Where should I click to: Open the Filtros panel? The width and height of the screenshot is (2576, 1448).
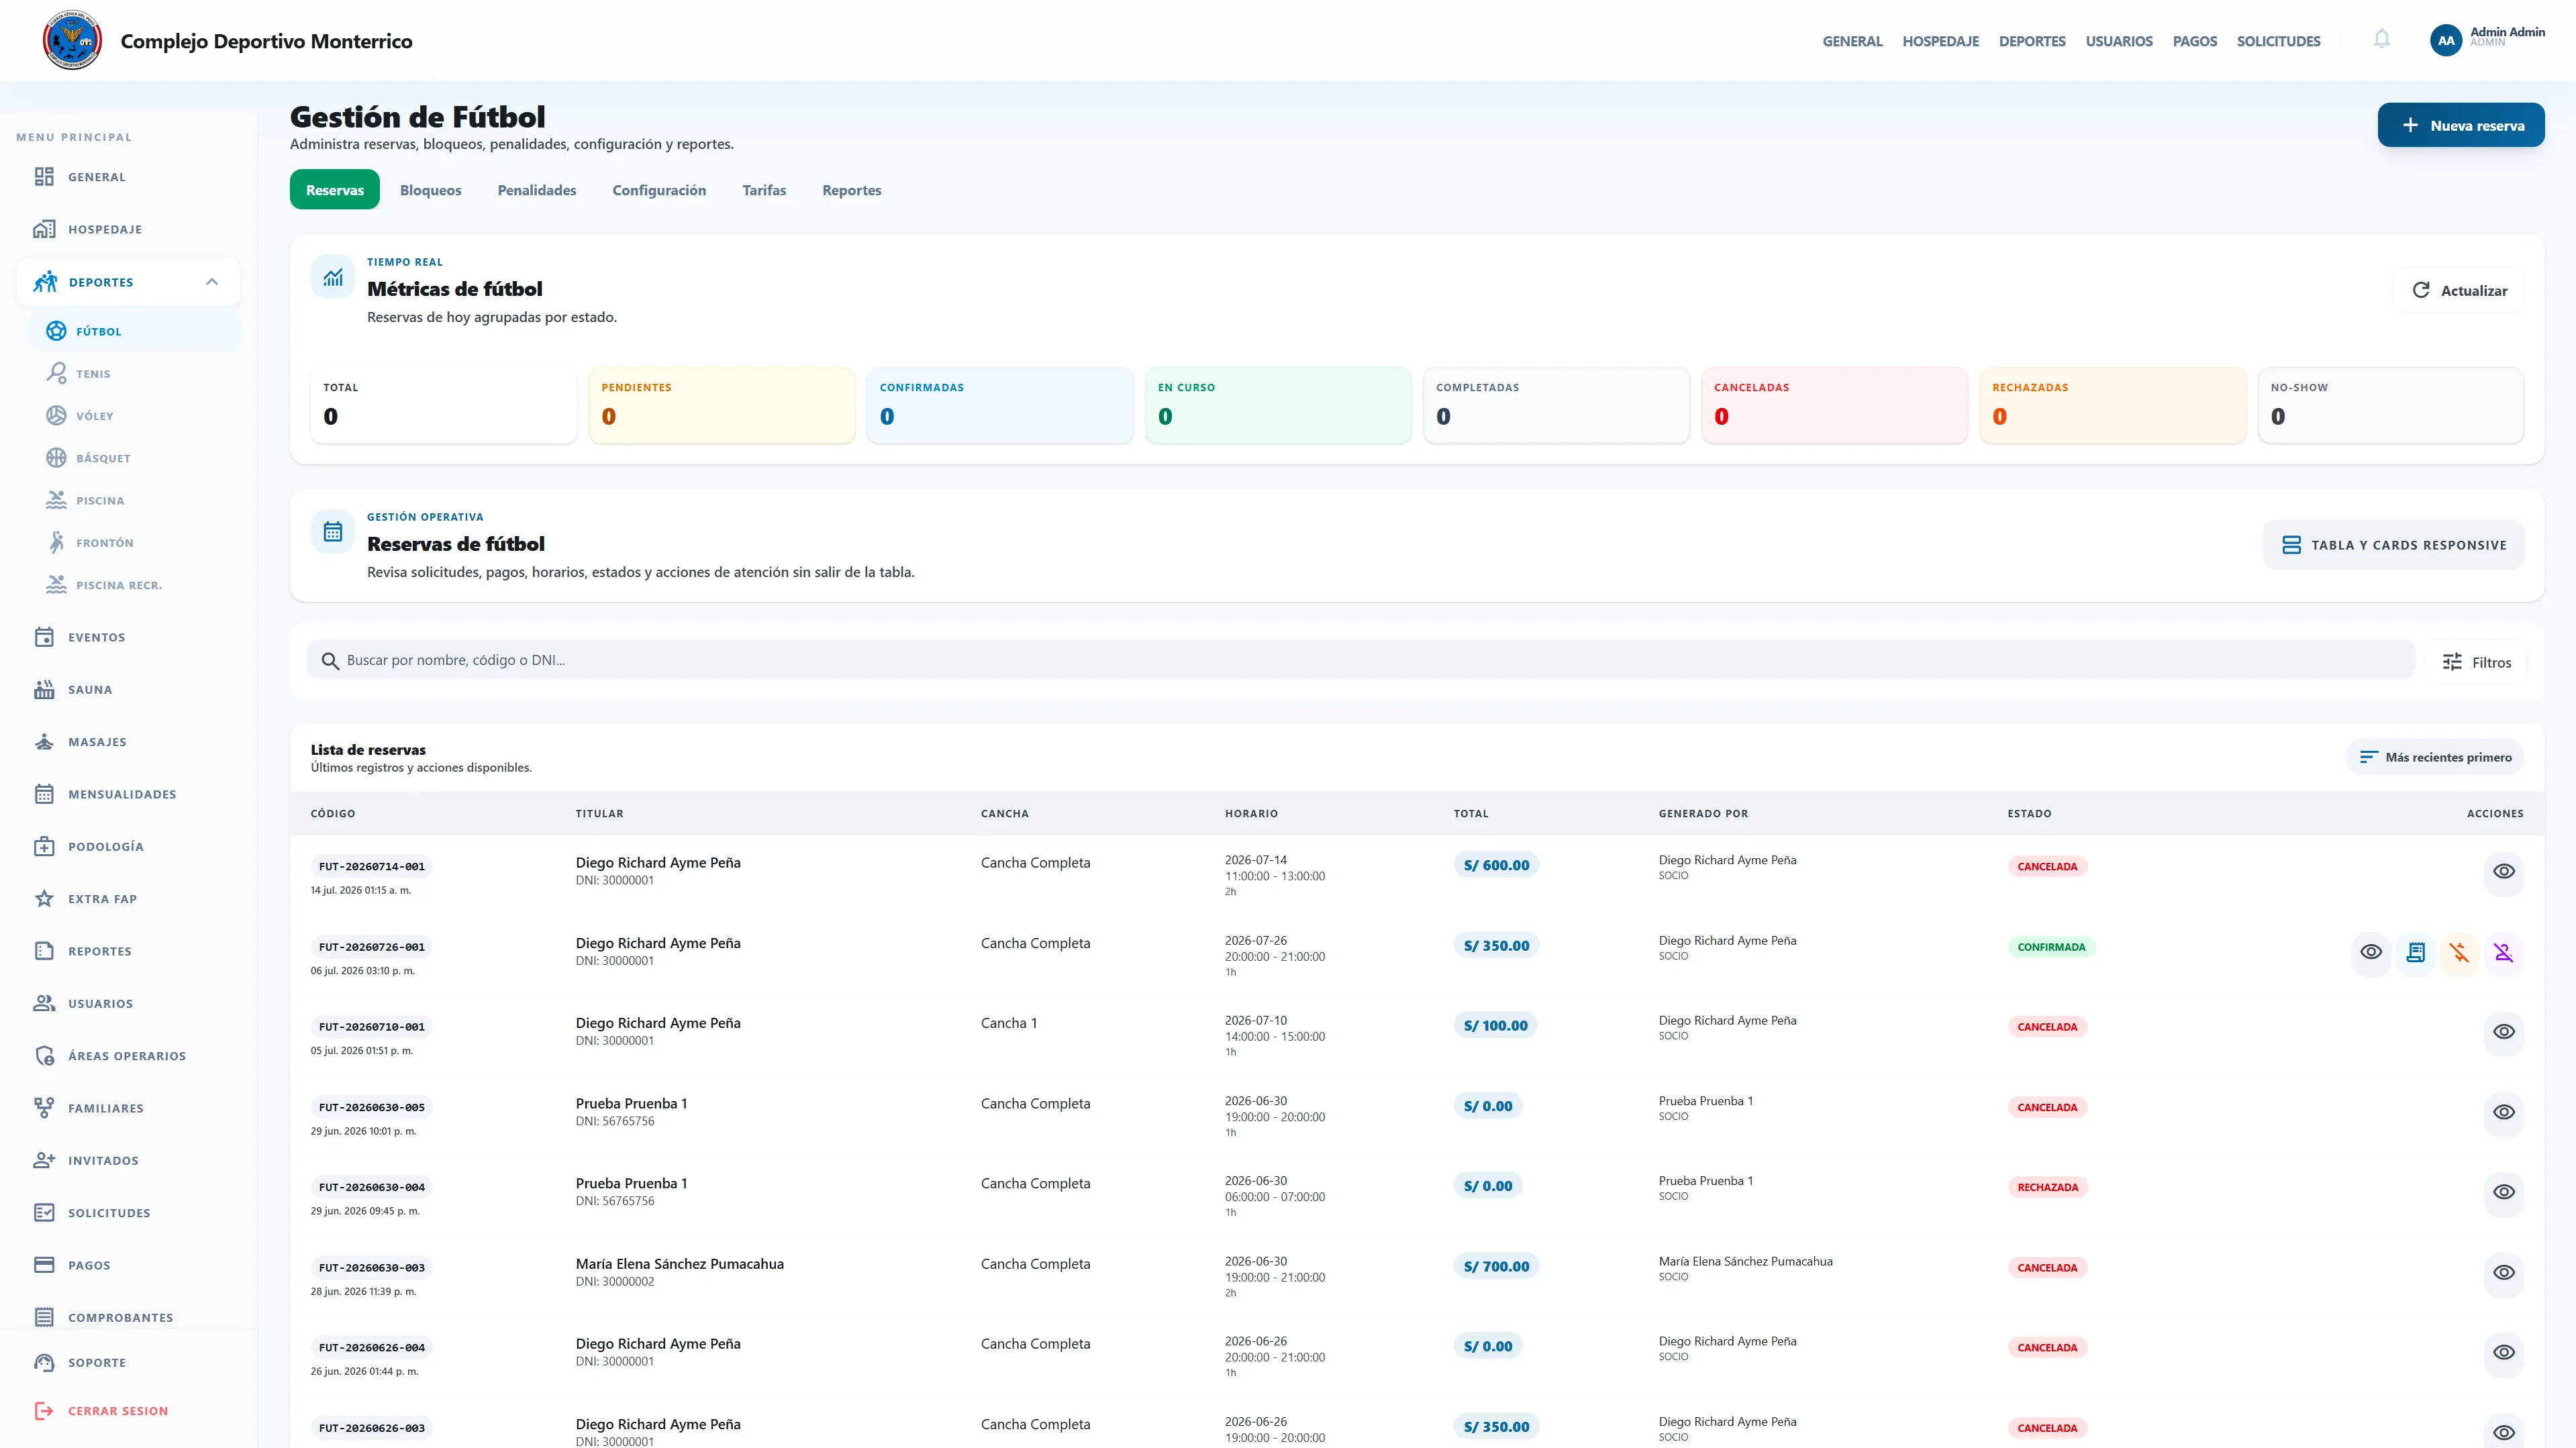2476,662
